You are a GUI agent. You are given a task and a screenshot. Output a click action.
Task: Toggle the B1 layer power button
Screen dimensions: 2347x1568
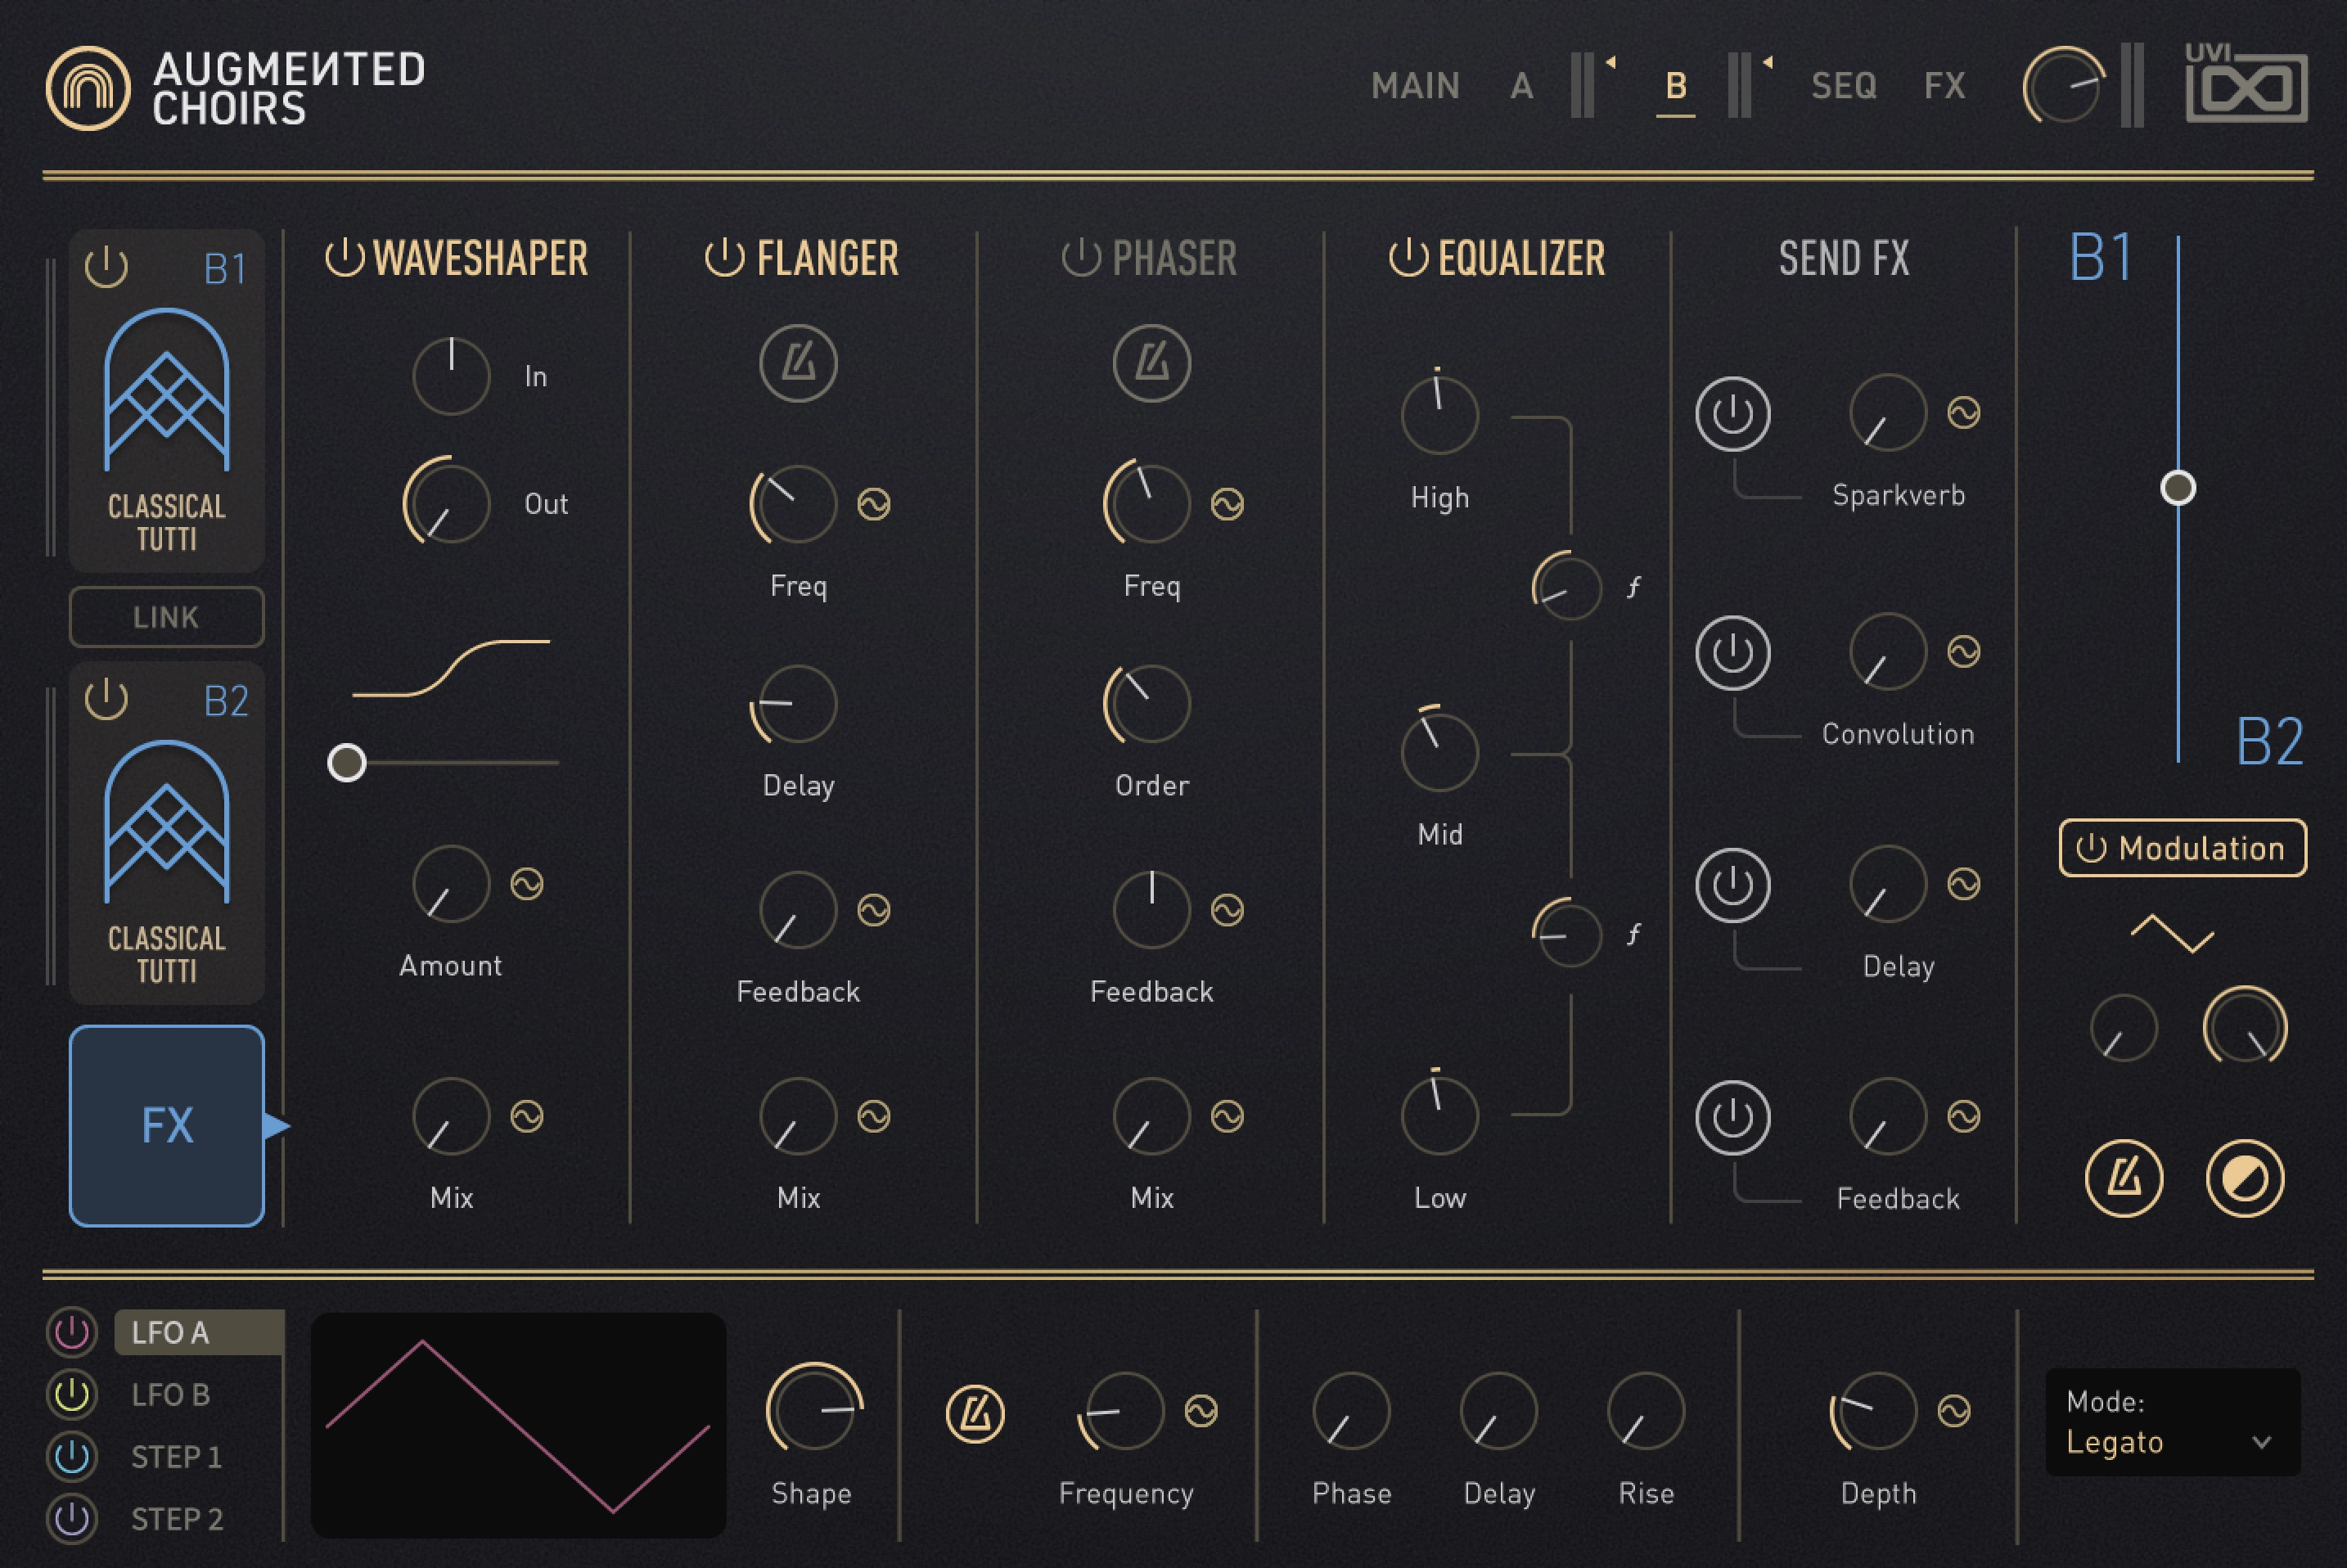point(106,267)
